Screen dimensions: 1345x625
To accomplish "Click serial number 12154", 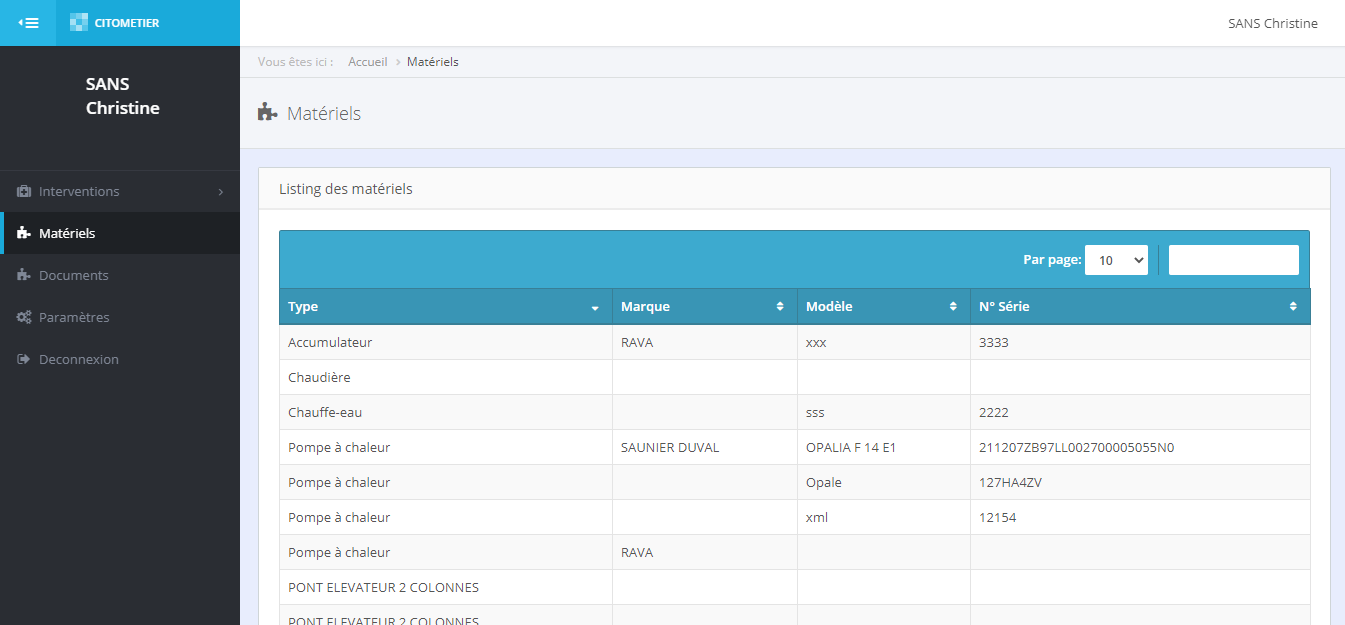I will [x=998, y=517].
